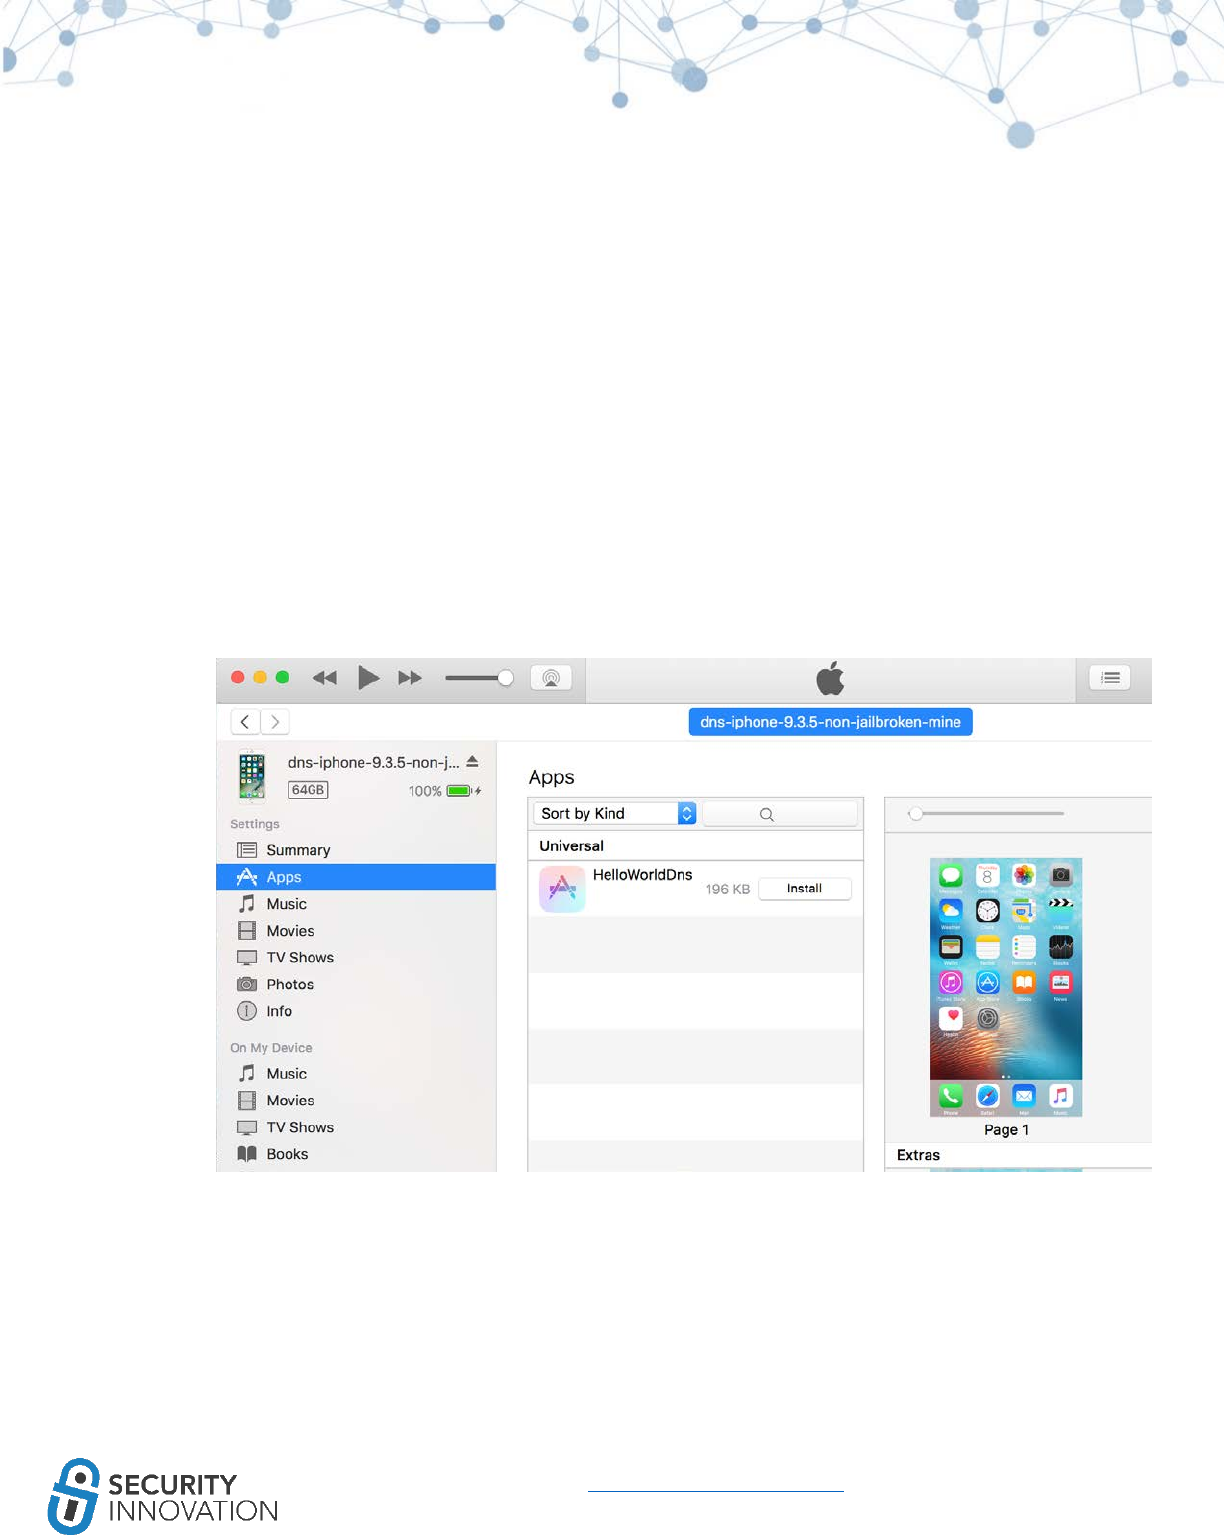Click the 64GB capacity badge

[308, 790]
